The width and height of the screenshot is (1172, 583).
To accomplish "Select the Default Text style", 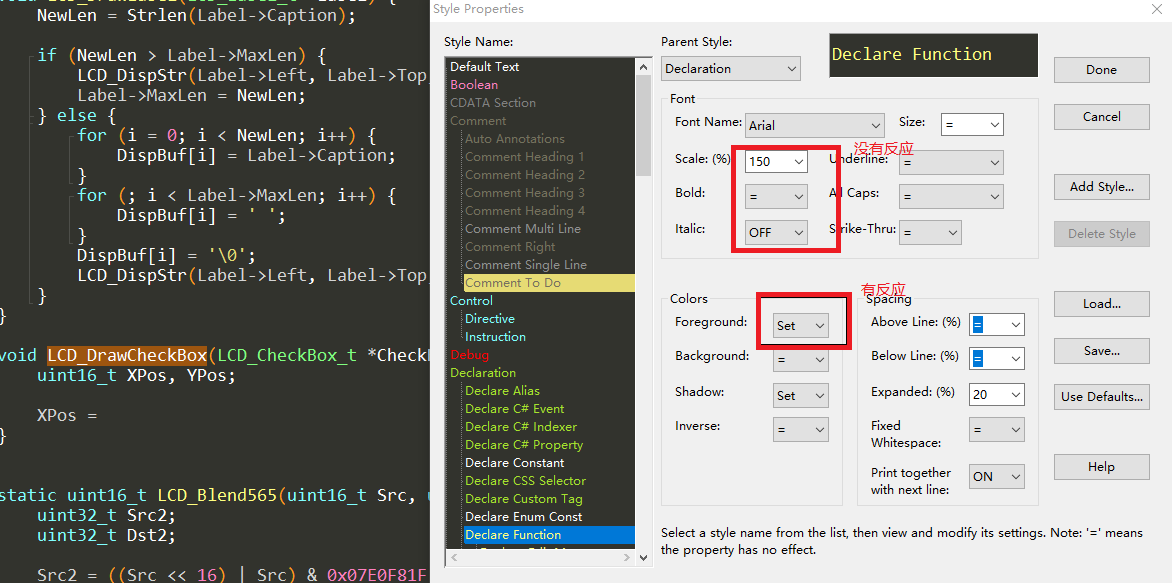I will [x=484, y=67].
